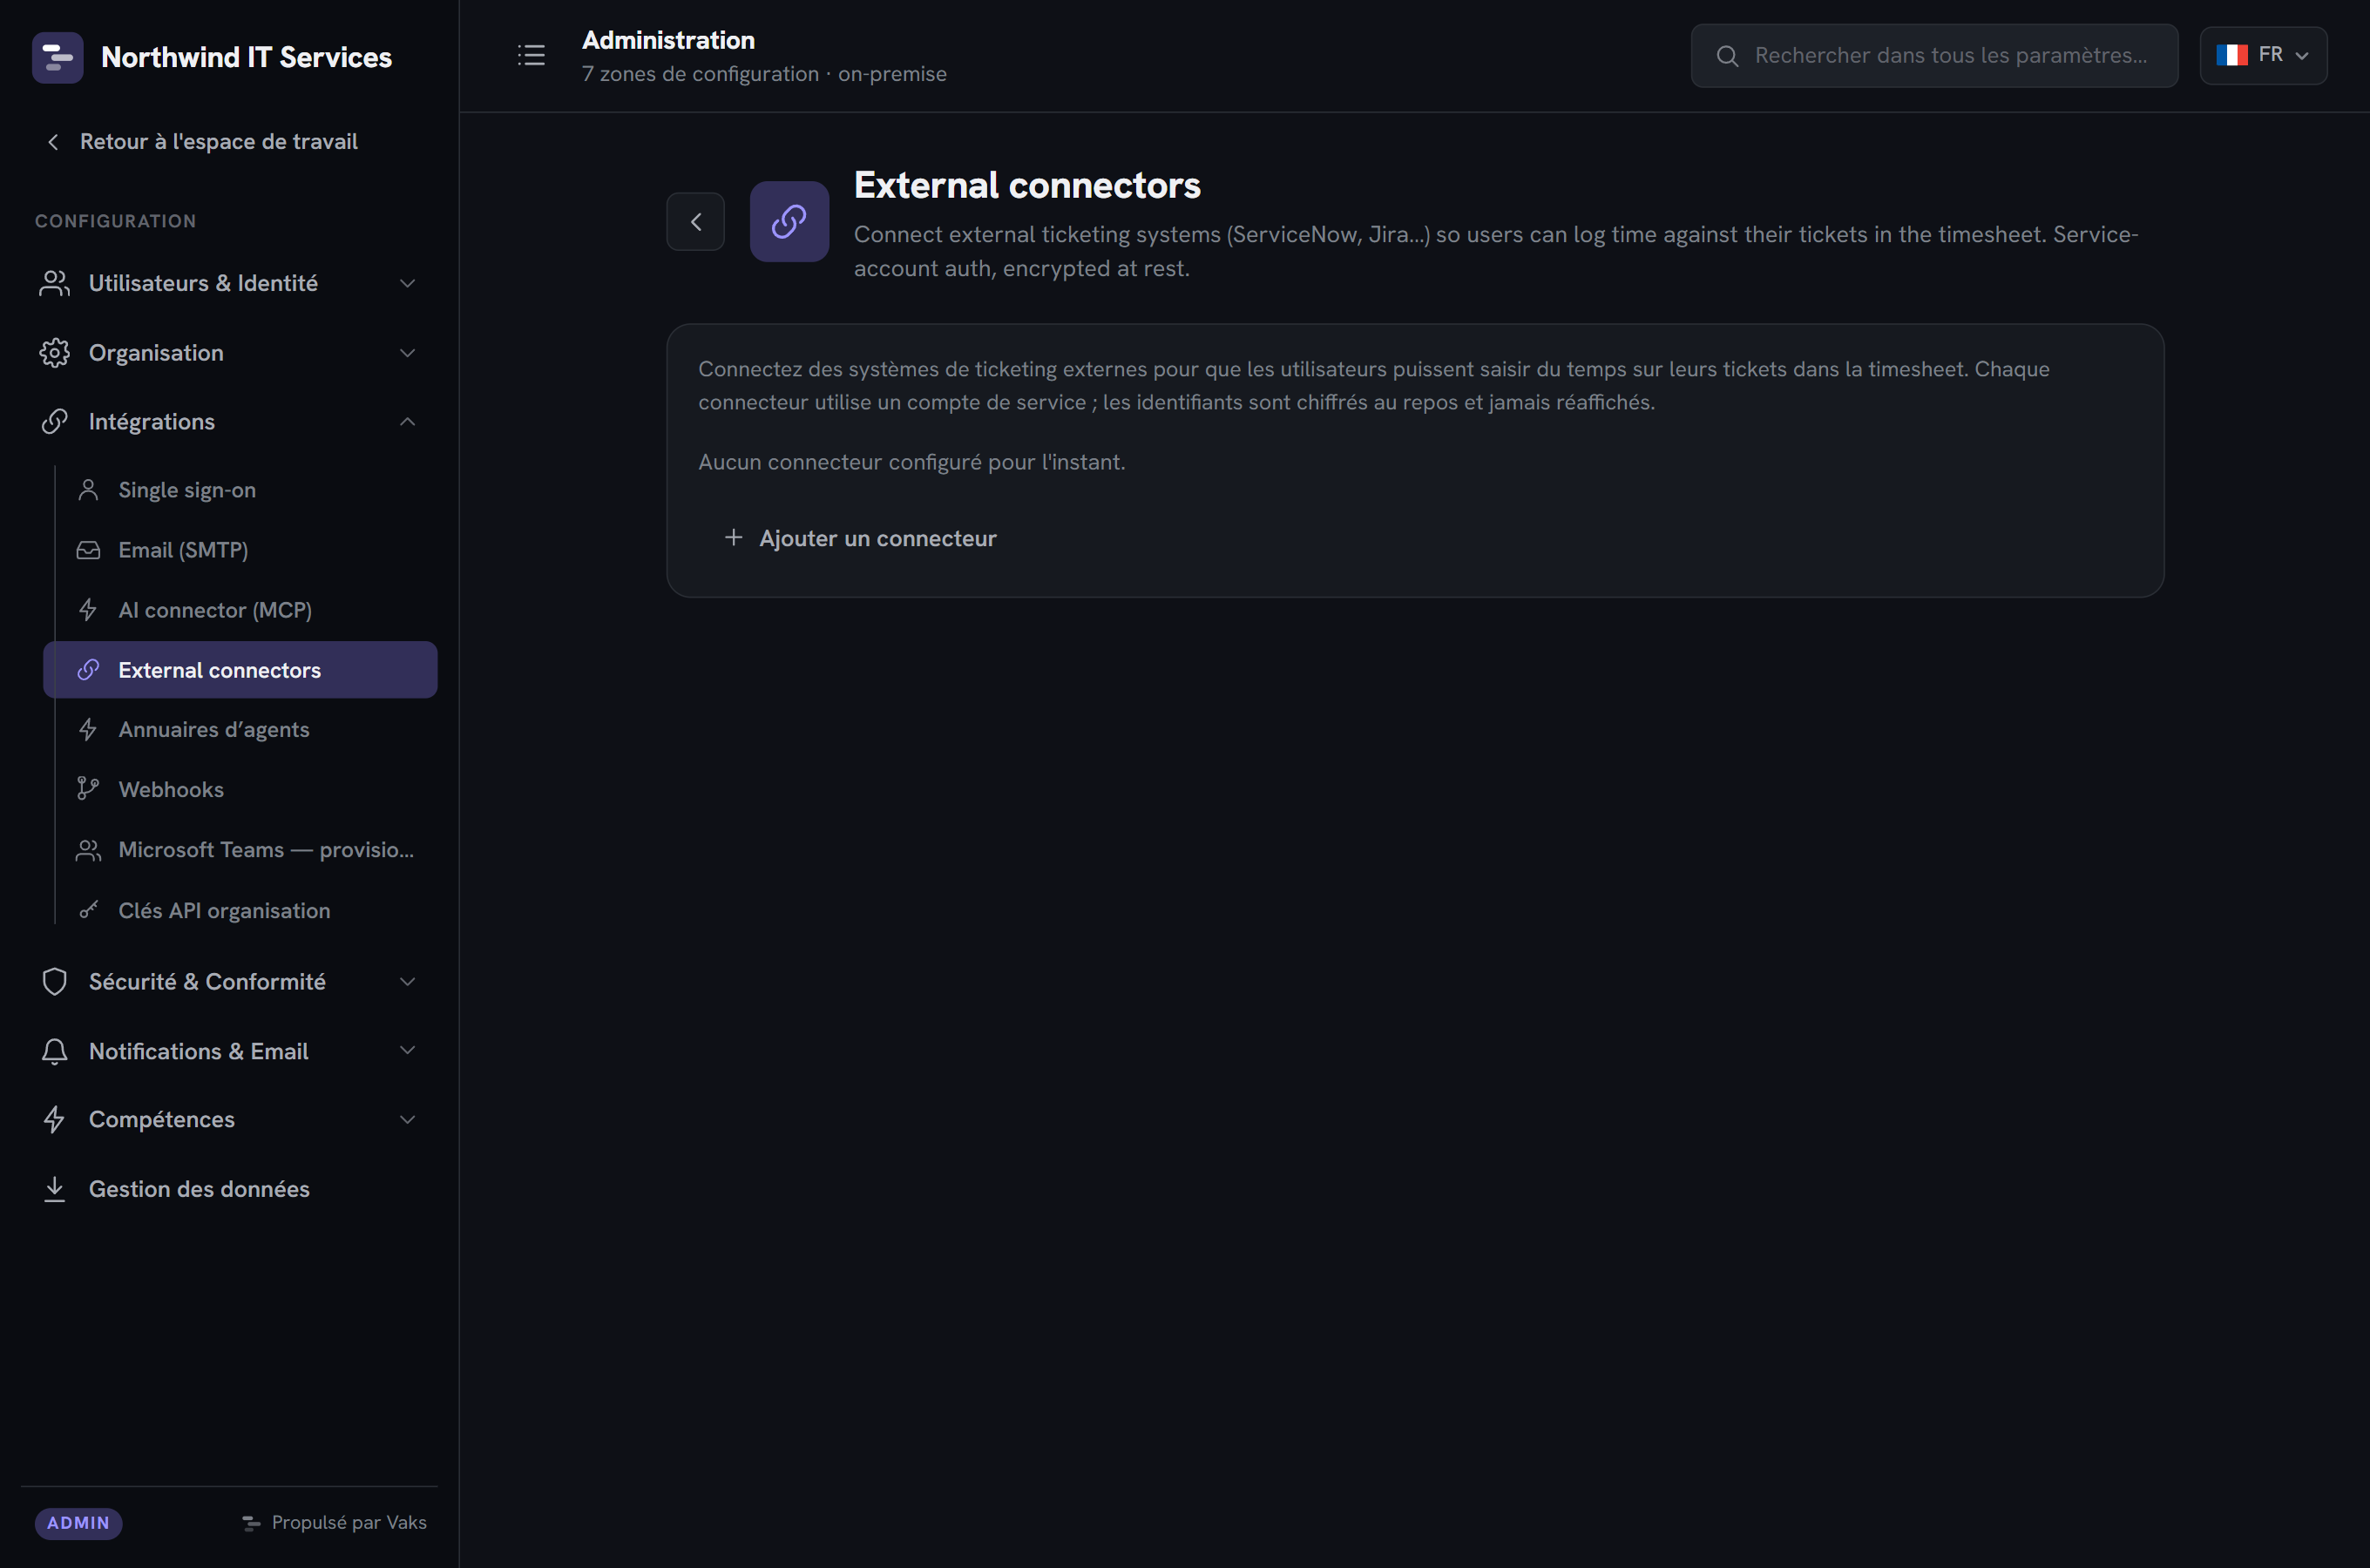
Task: Click the text 'Aucun connecteur configuré pour l'instant.'
Action: (911, 462)
